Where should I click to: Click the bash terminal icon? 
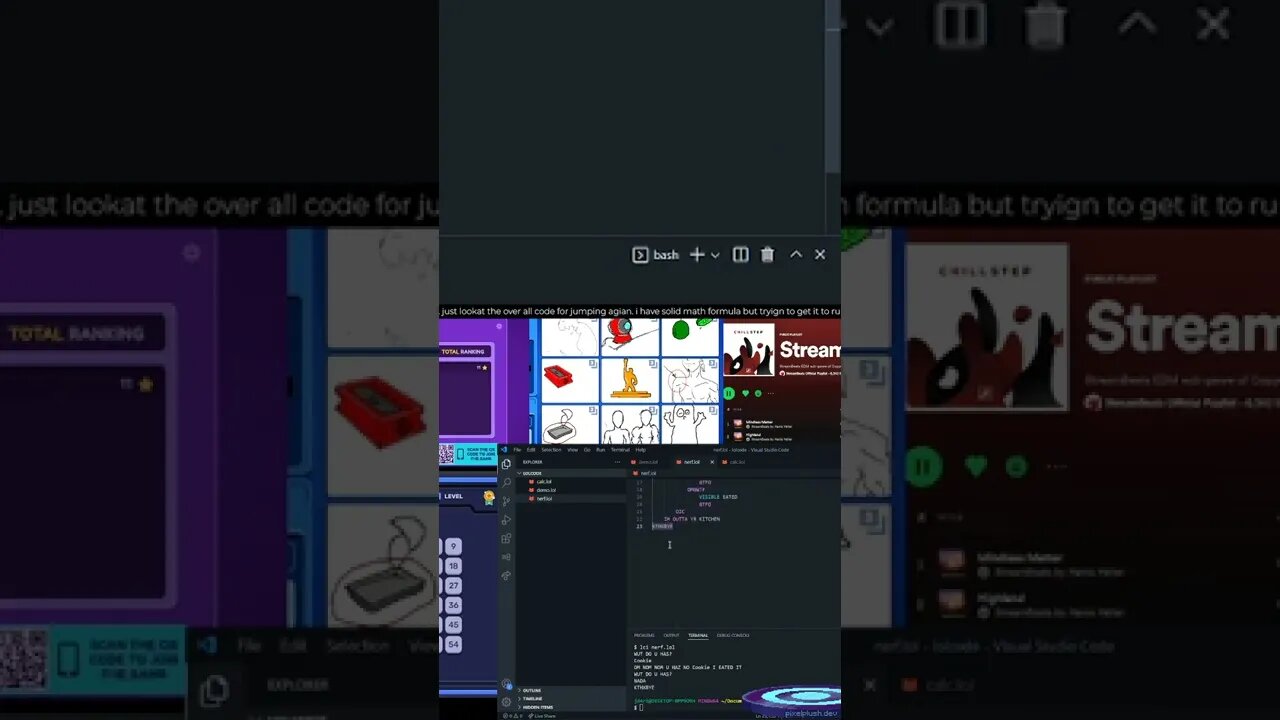tap(640, 255)
